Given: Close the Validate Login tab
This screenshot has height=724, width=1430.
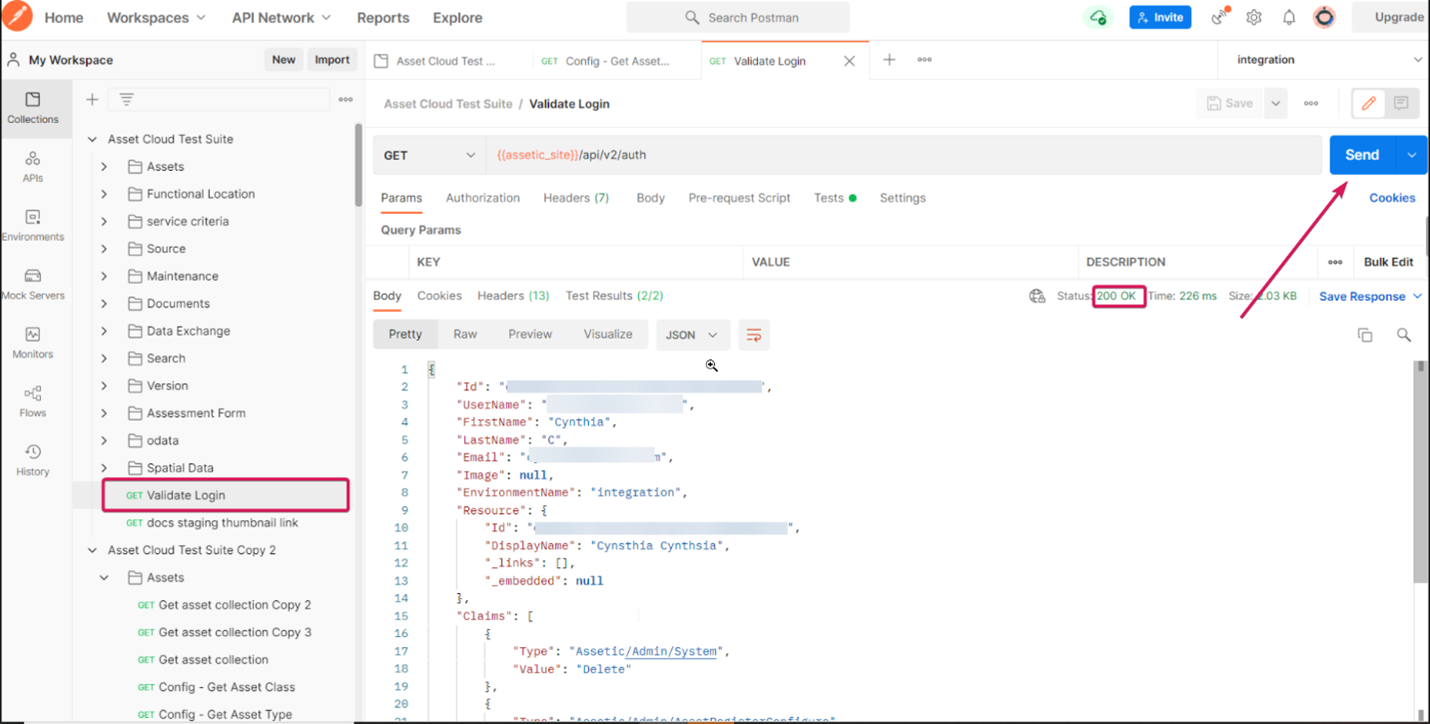Looking at the screenshot, I should 849,61.
